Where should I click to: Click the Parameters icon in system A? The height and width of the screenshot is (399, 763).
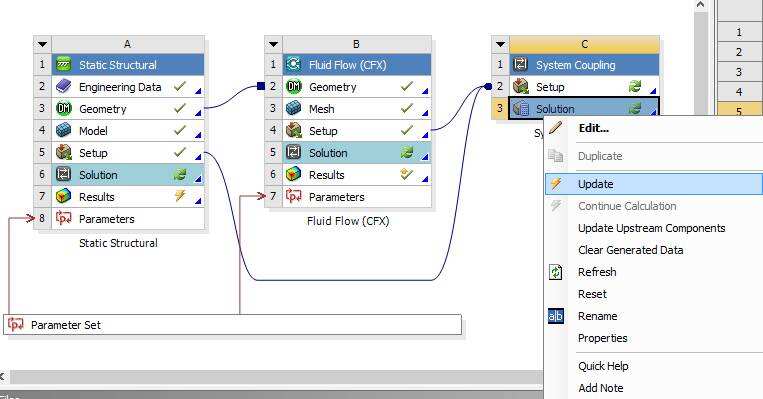click(x=64, y=218)
